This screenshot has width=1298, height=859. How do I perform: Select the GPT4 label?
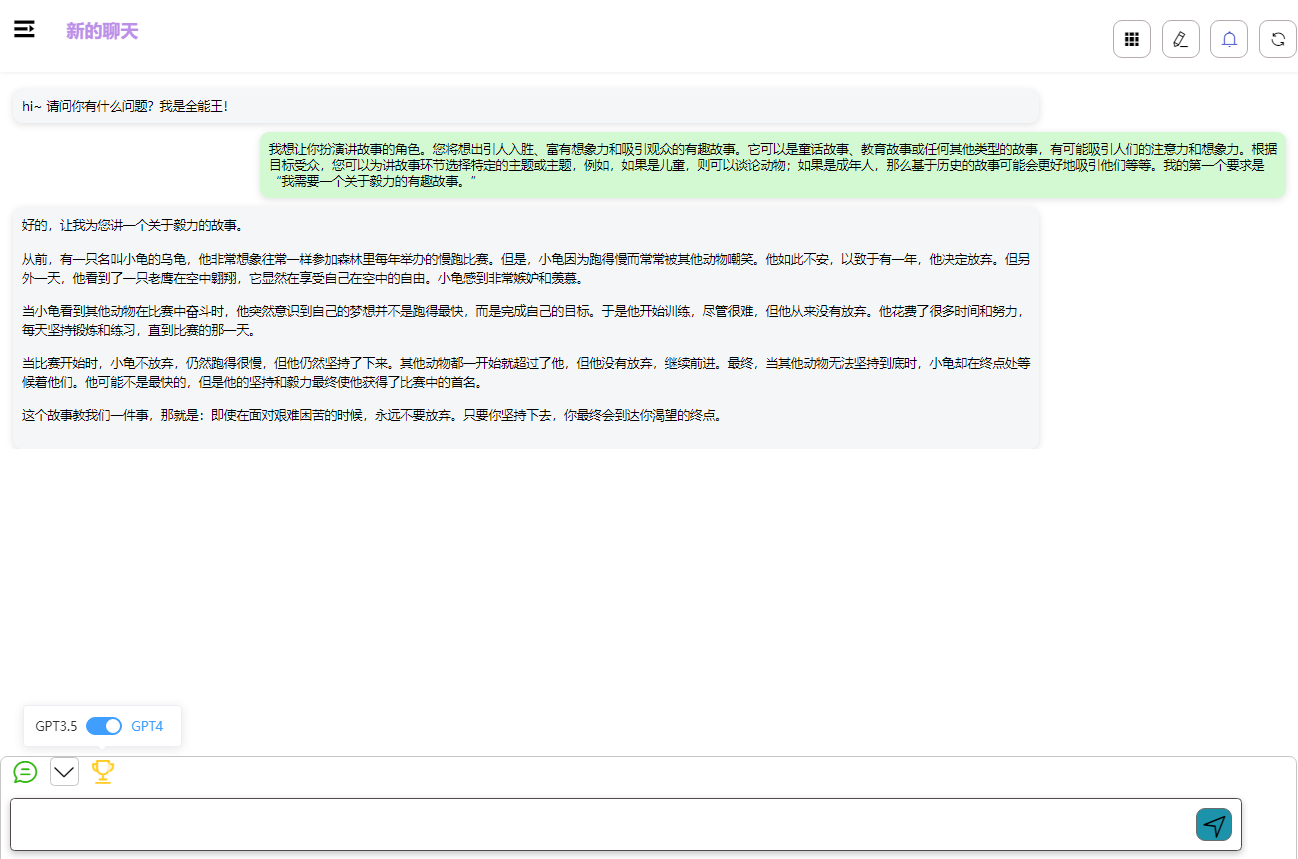[x=147, y=726]
